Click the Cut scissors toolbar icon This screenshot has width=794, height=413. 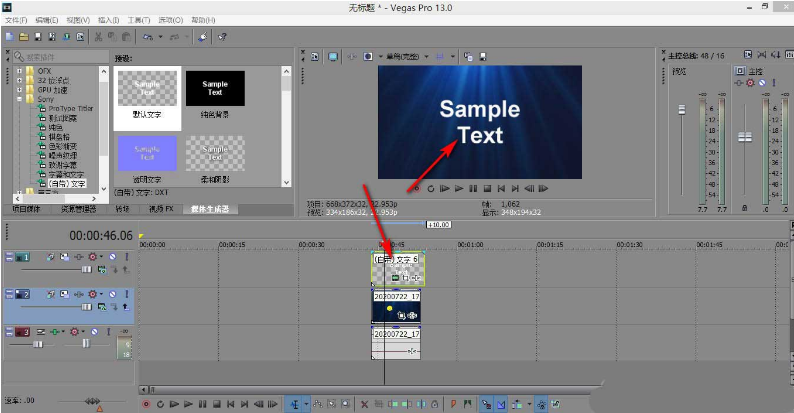pyautogui.click(x=98, y=36)
